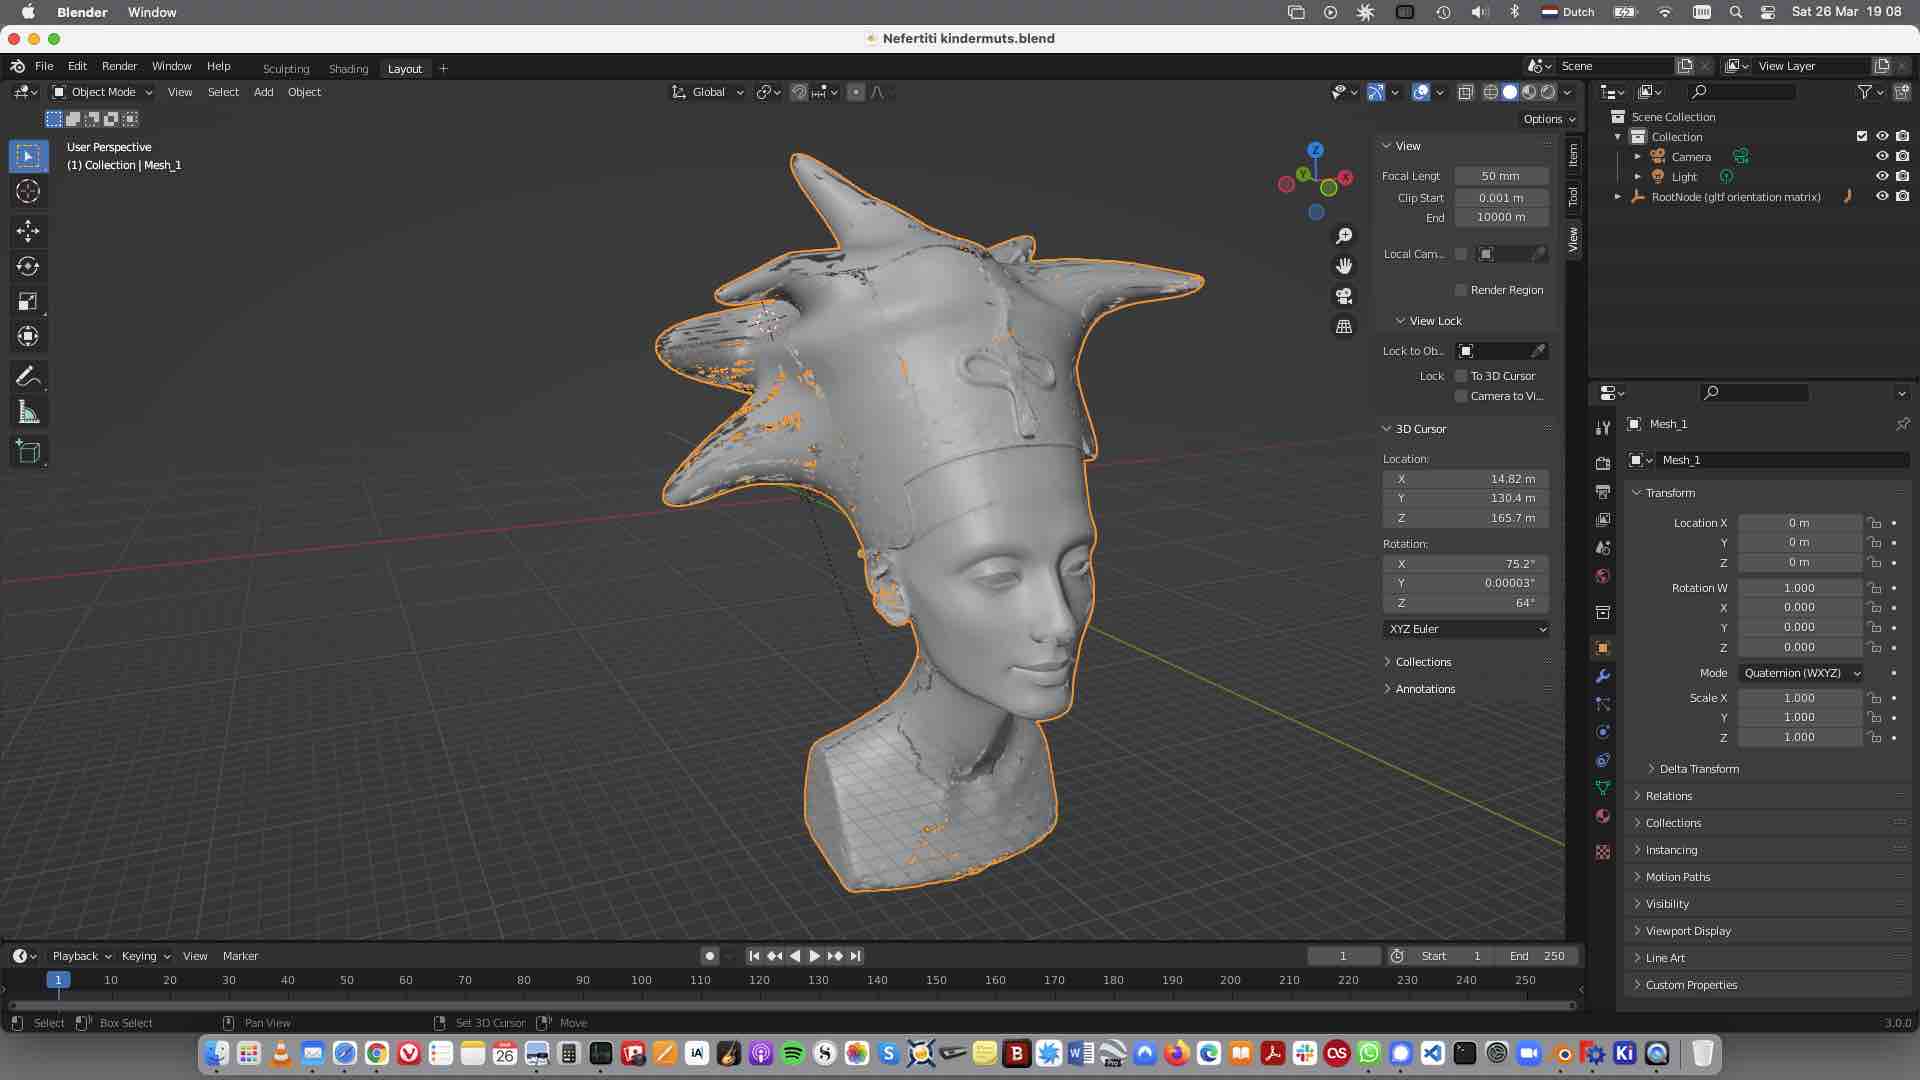Expand the Delta Transform panel
1920x1080 pixels.
(x=1698, y=769)
